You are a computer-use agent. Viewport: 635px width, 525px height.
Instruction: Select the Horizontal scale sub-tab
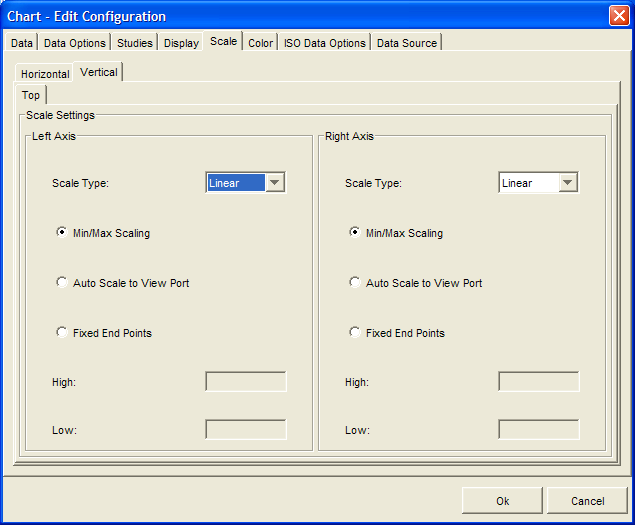[45, 74]
